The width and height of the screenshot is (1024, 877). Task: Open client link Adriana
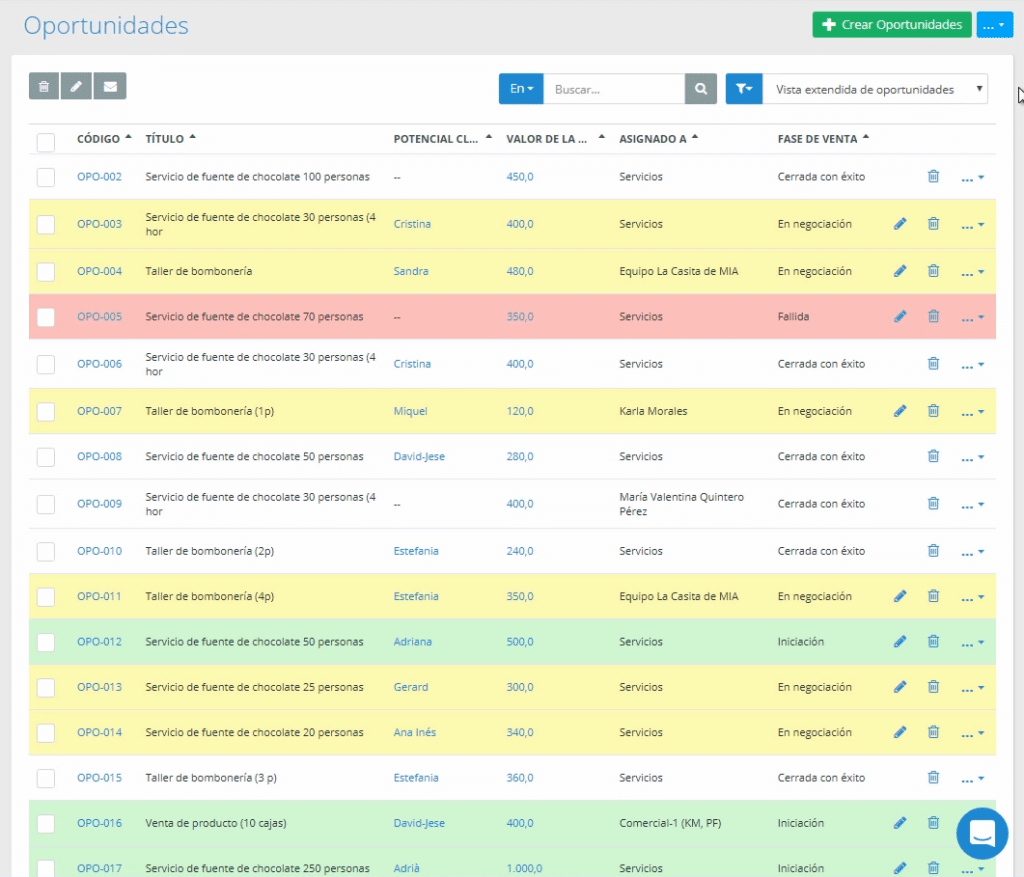point(413,642)
